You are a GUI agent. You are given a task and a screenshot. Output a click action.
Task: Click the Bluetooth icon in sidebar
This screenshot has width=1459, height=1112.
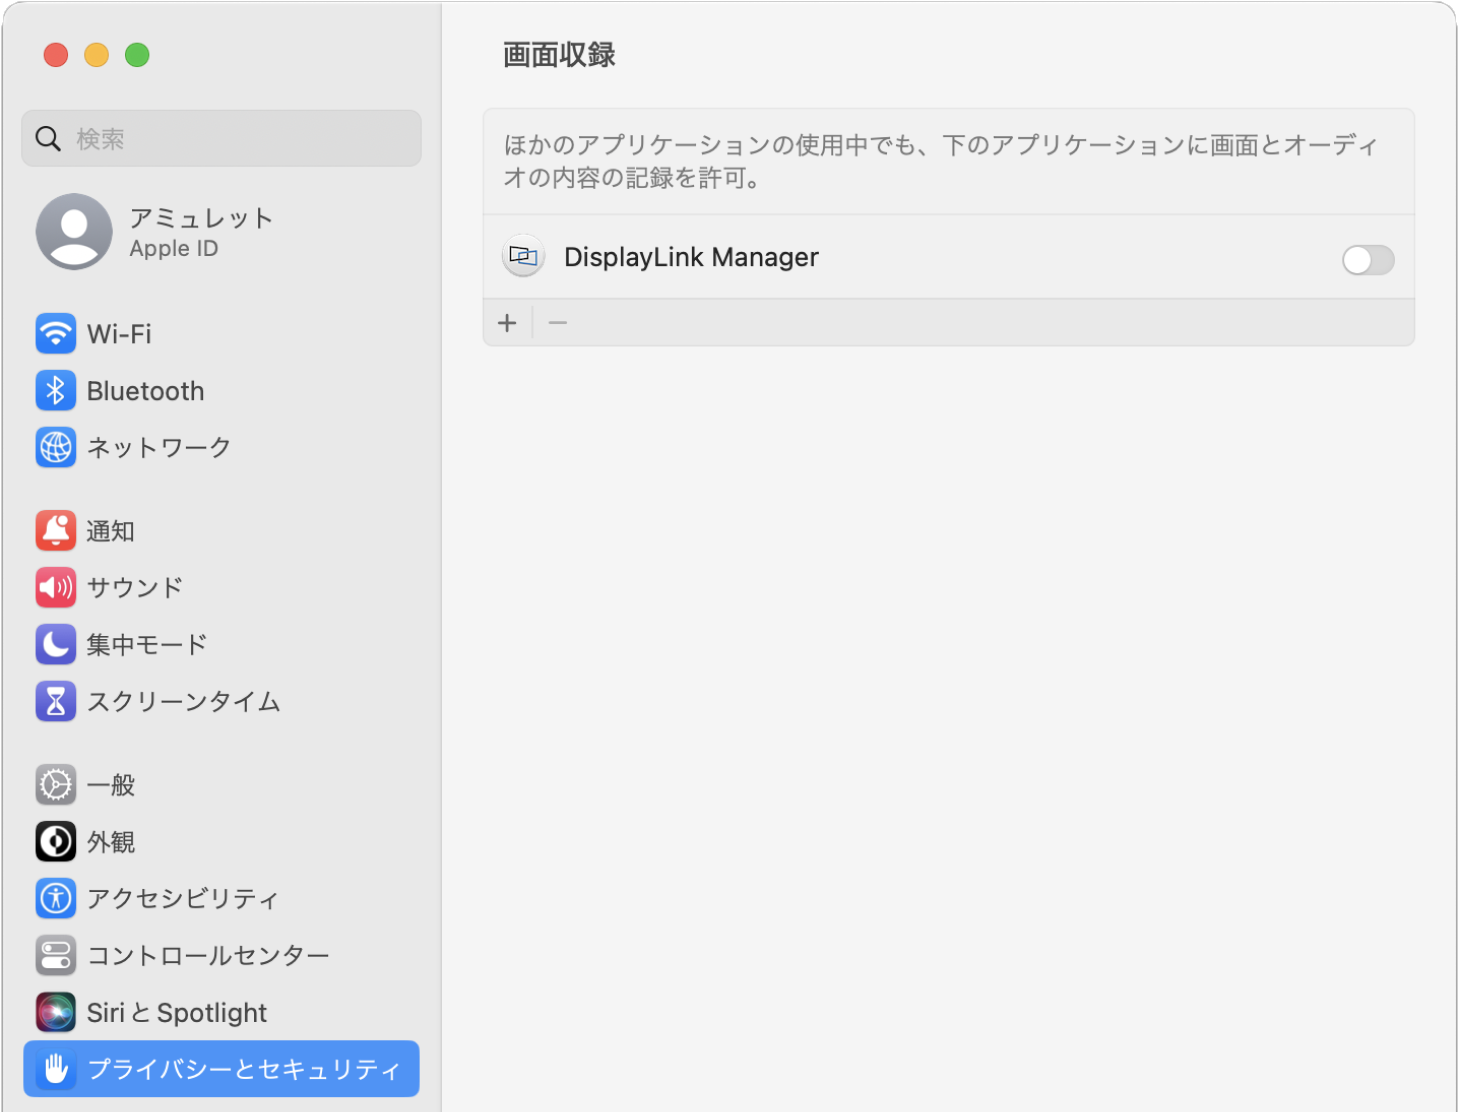(x=56, y=390)
